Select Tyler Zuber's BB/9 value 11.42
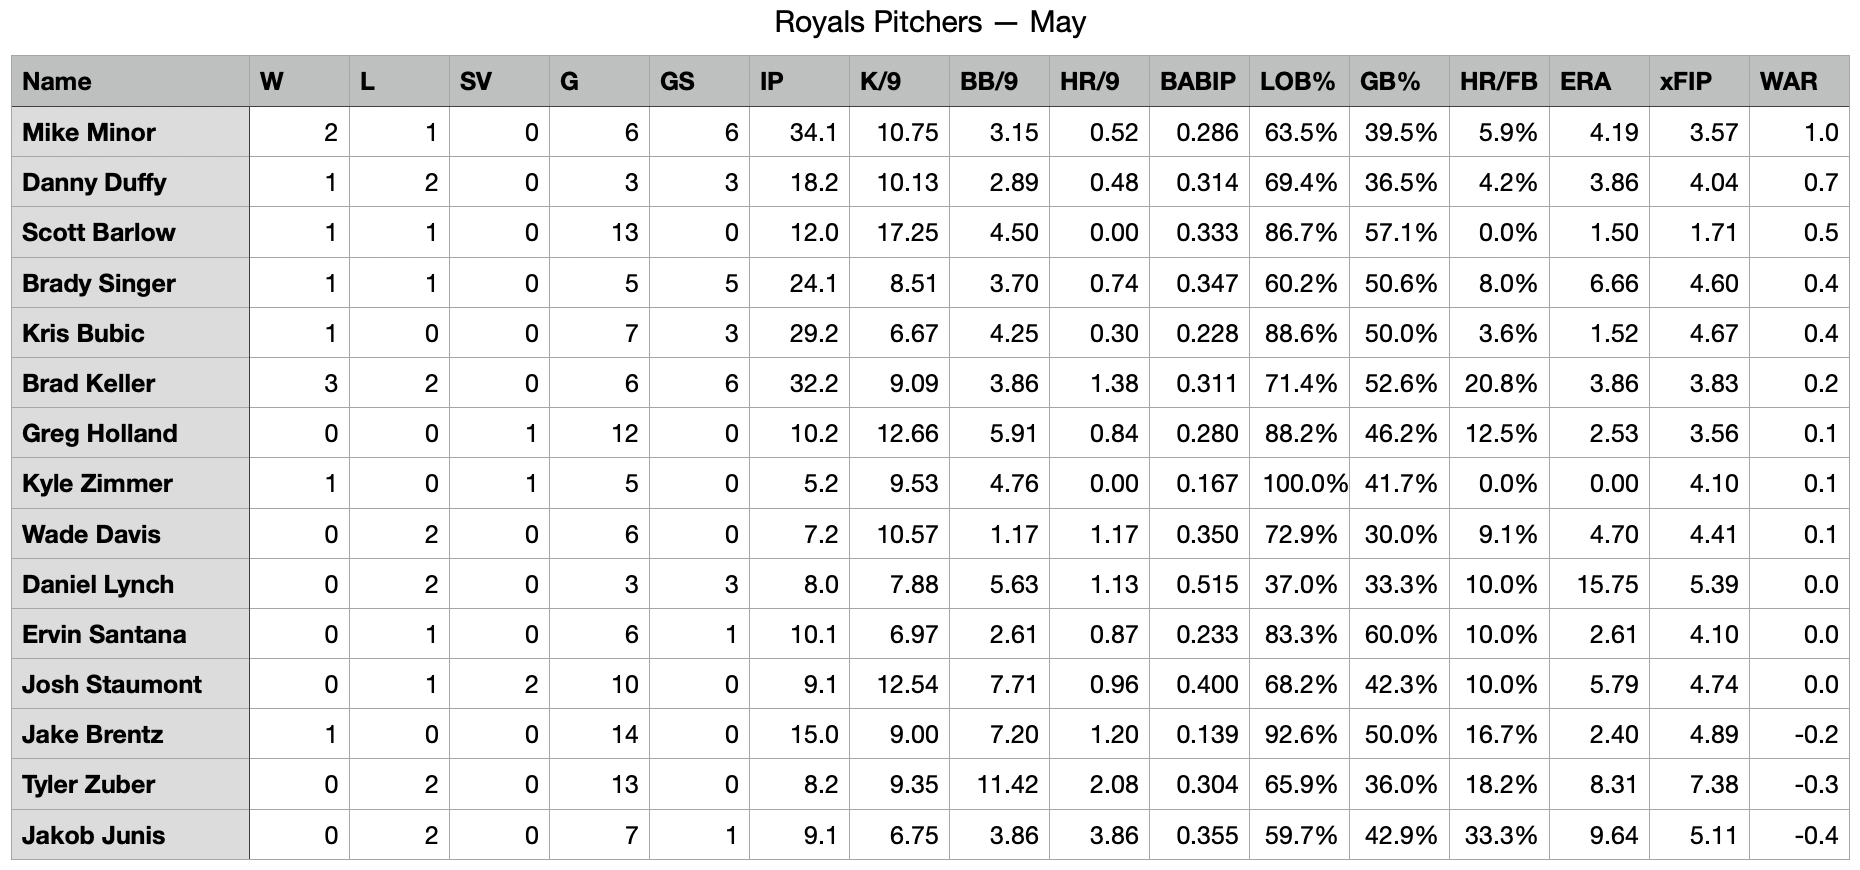The height and width of the screenshot is (870, 1860). [x=1007, y=785]
